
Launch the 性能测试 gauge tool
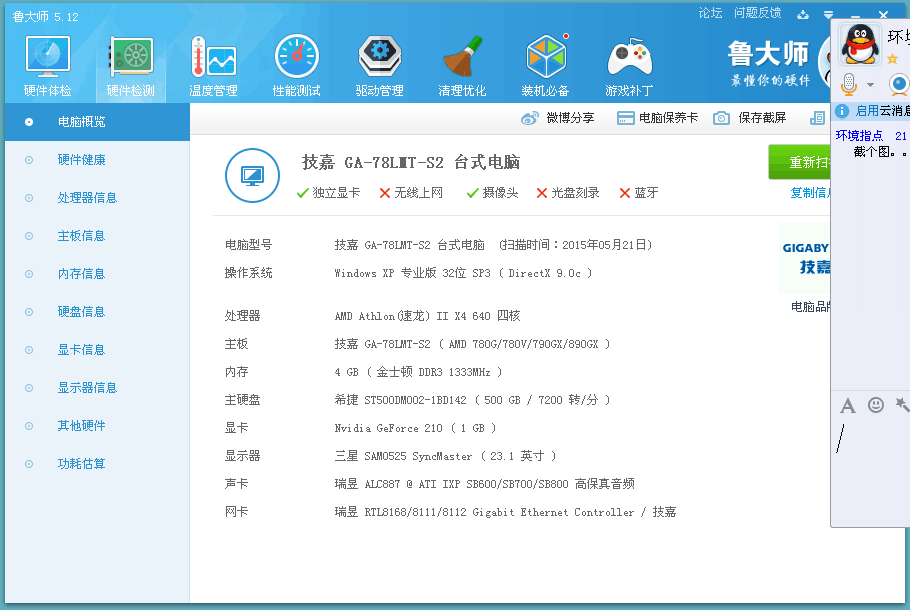pyautogui.click(x=297, y=66)
